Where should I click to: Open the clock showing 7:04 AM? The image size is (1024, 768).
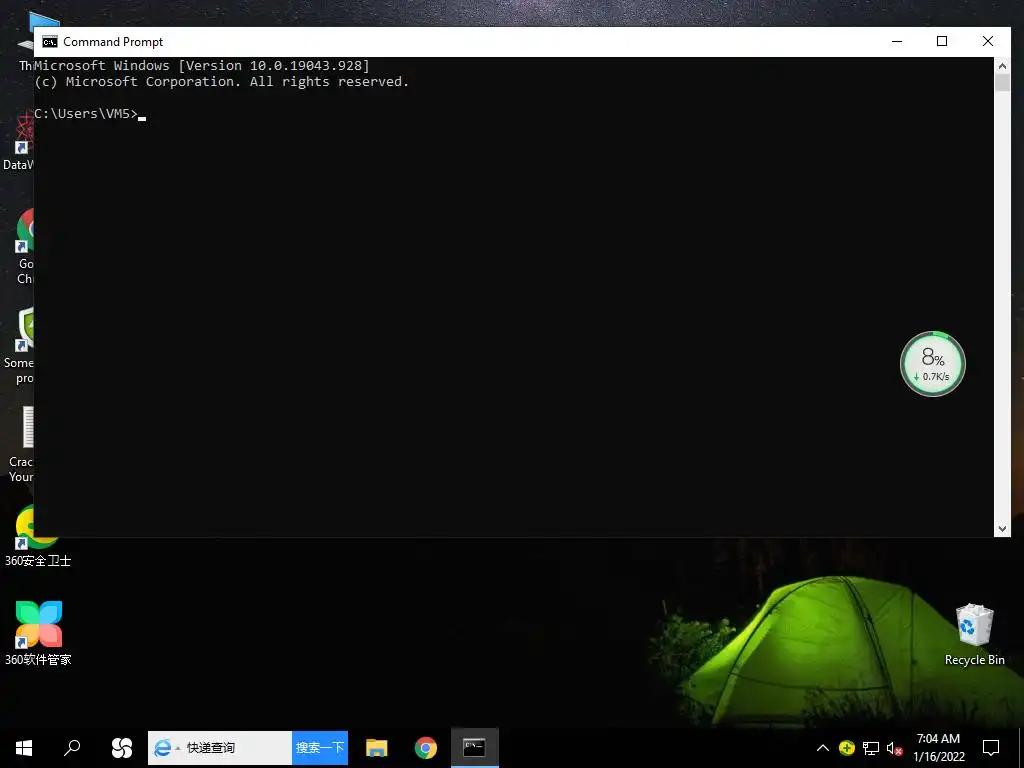(938, 748)
